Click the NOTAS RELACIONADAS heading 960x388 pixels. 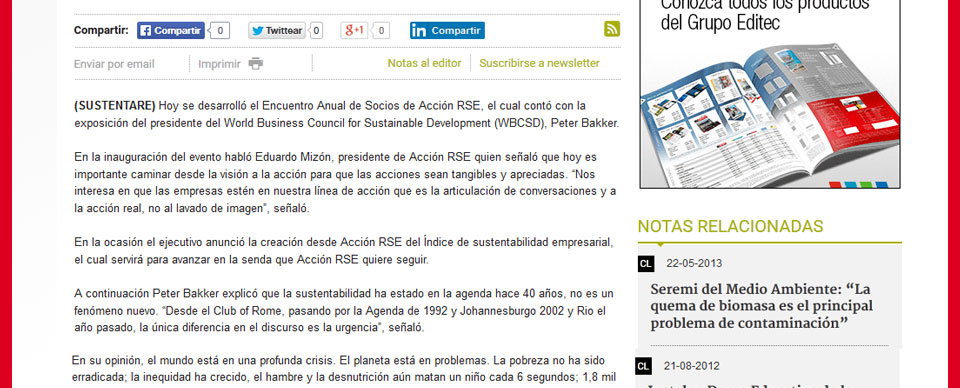coord(730,226)
